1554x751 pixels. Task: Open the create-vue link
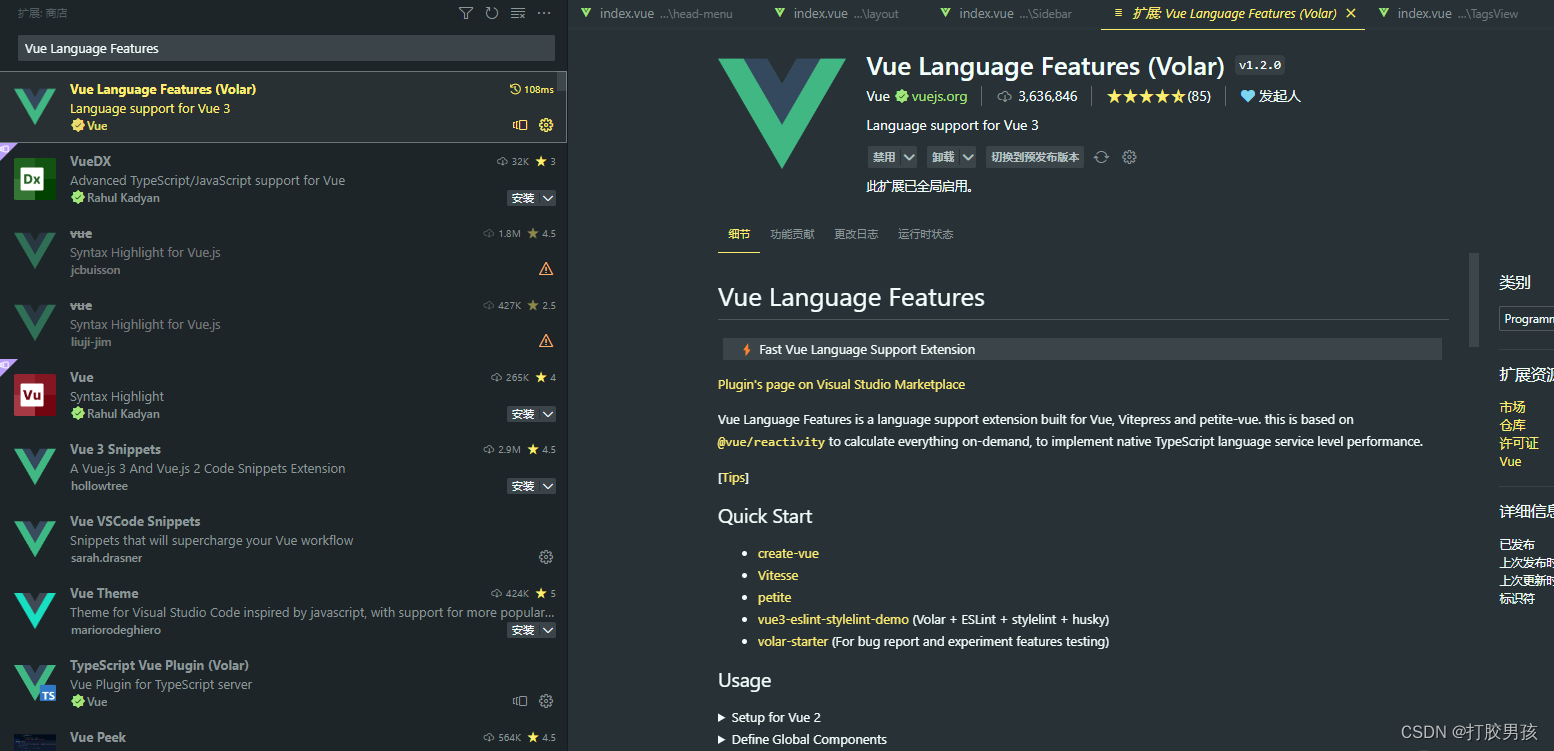click(788, 553)
